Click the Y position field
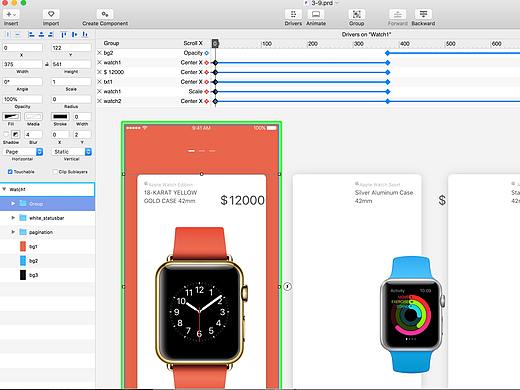The height and width of the screenshot is (390, 520). [x=71, y=48]
